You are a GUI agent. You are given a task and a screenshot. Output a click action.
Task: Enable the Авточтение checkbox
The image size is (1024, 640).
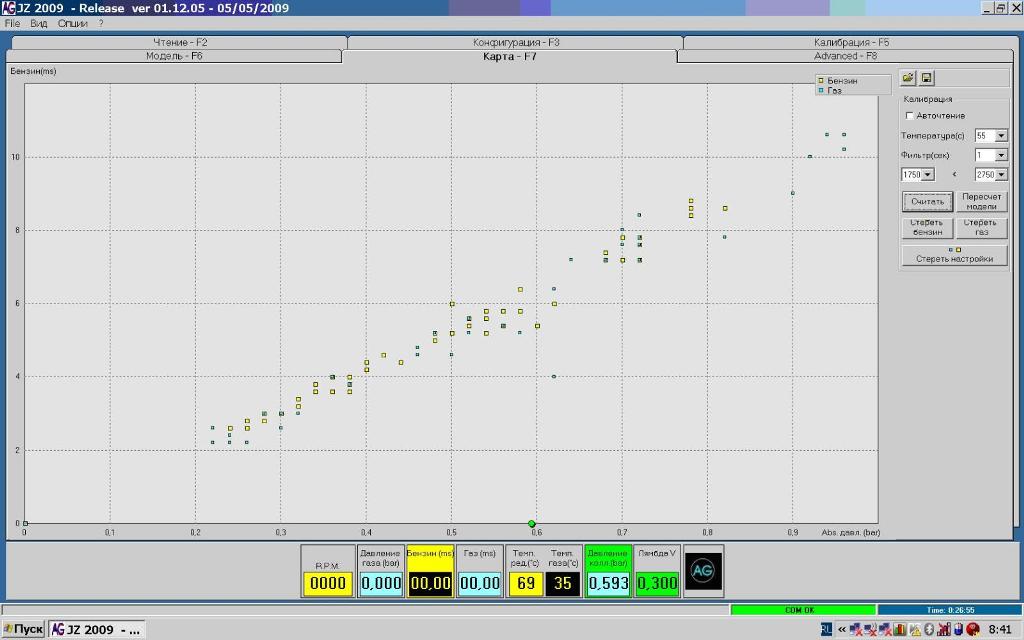(909, 116)
